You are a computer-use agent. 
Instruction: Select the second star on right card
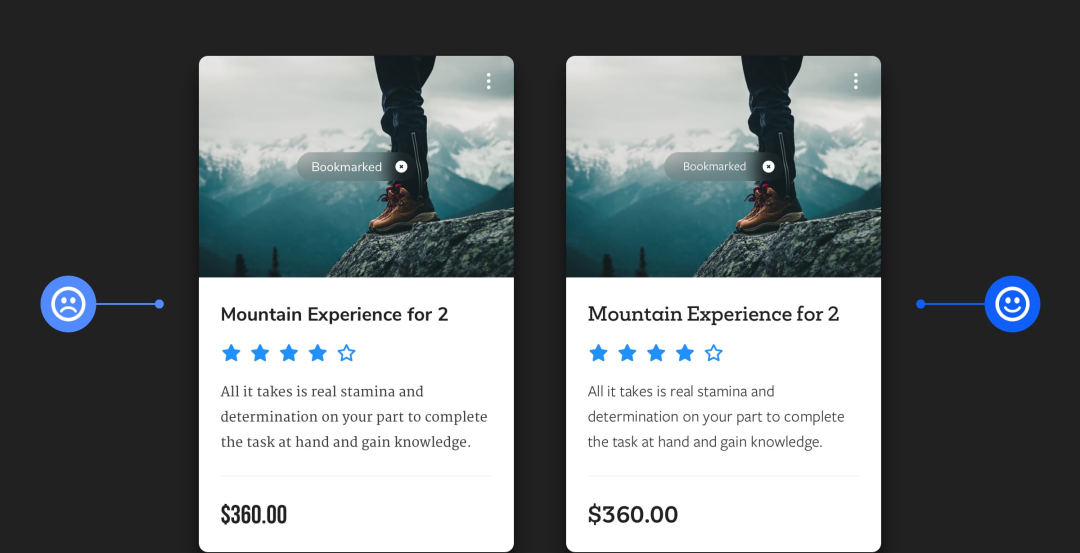(x=627, y=353)
